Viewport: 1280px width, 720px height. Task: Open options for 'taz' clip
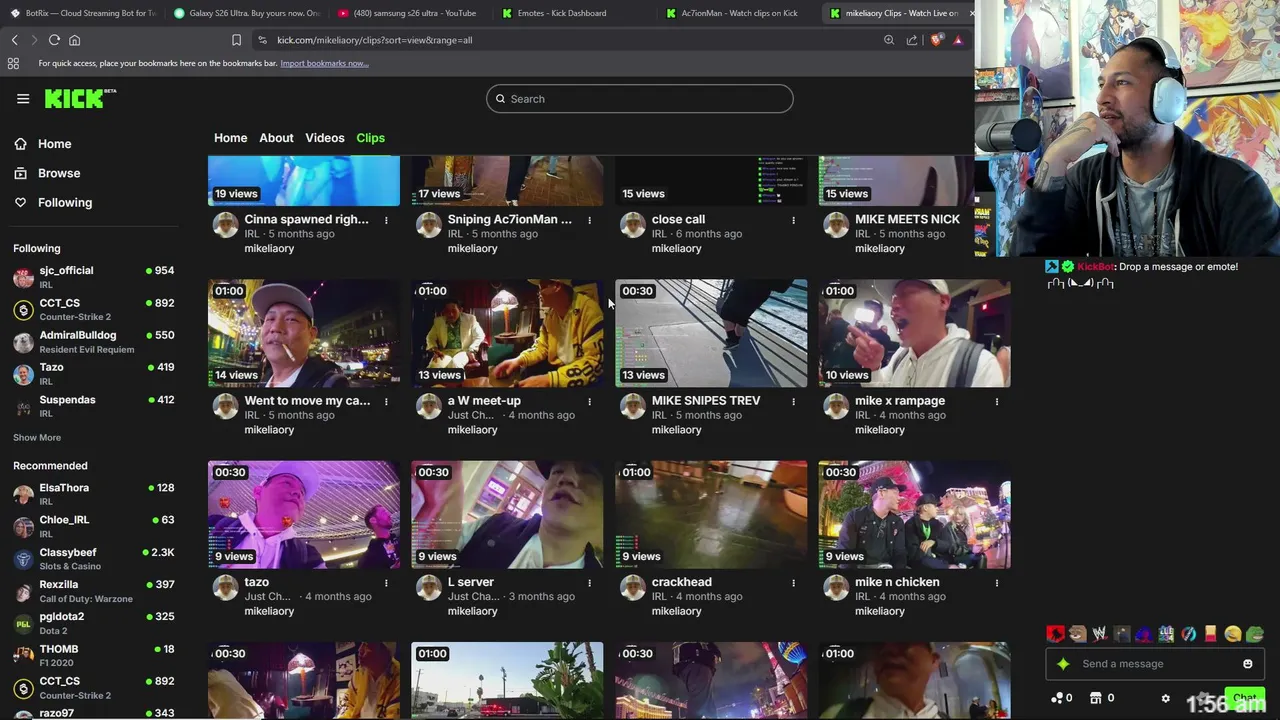386,582
